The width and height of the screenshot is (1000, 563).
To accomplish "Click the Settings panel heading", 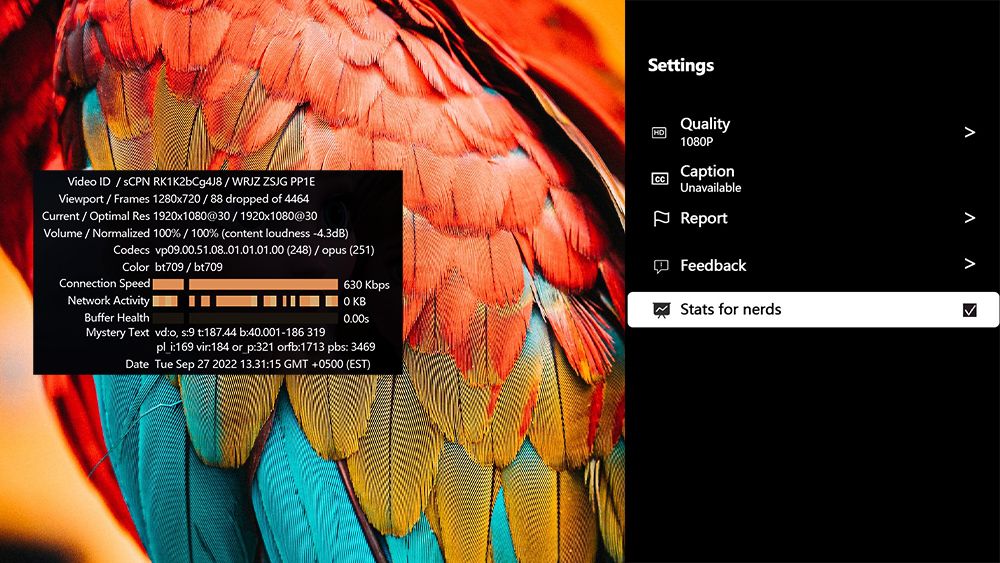I will tap(681, 66).
